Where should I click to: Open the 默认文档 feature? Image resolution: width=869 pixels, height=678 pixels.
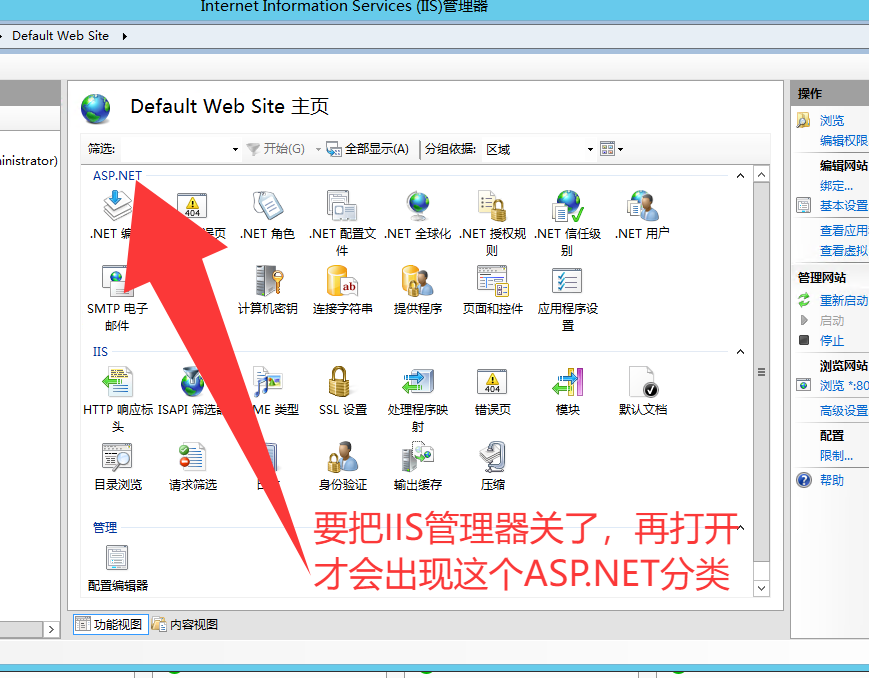[x=643, y=391]
